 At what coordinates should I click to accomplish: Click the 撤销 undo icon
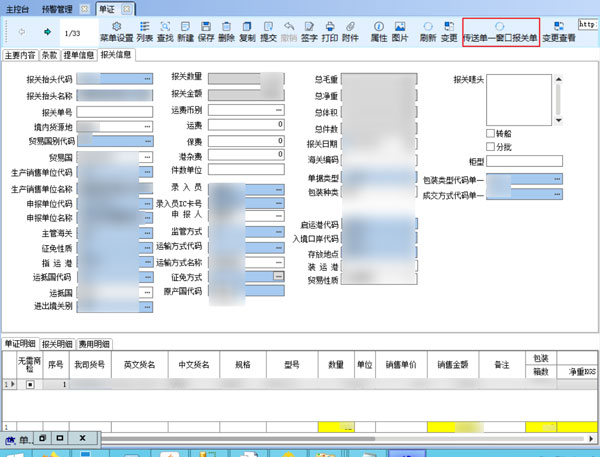click(289, 32)
